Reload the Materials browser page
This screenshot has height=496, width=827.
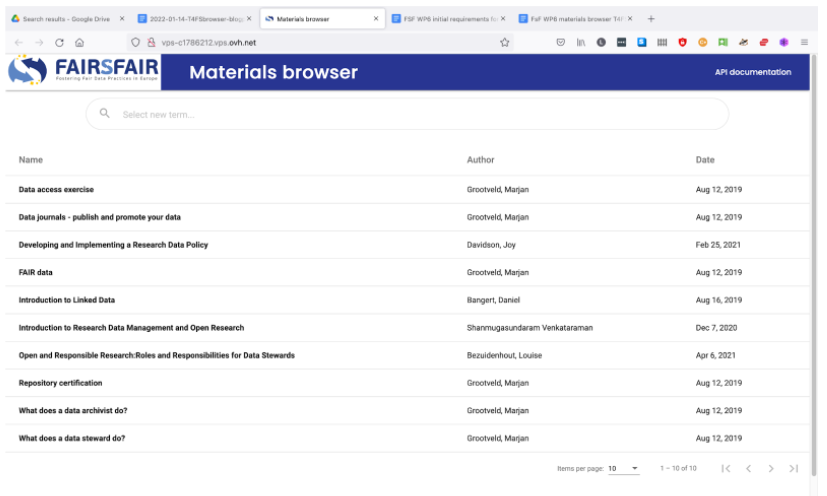59,43
